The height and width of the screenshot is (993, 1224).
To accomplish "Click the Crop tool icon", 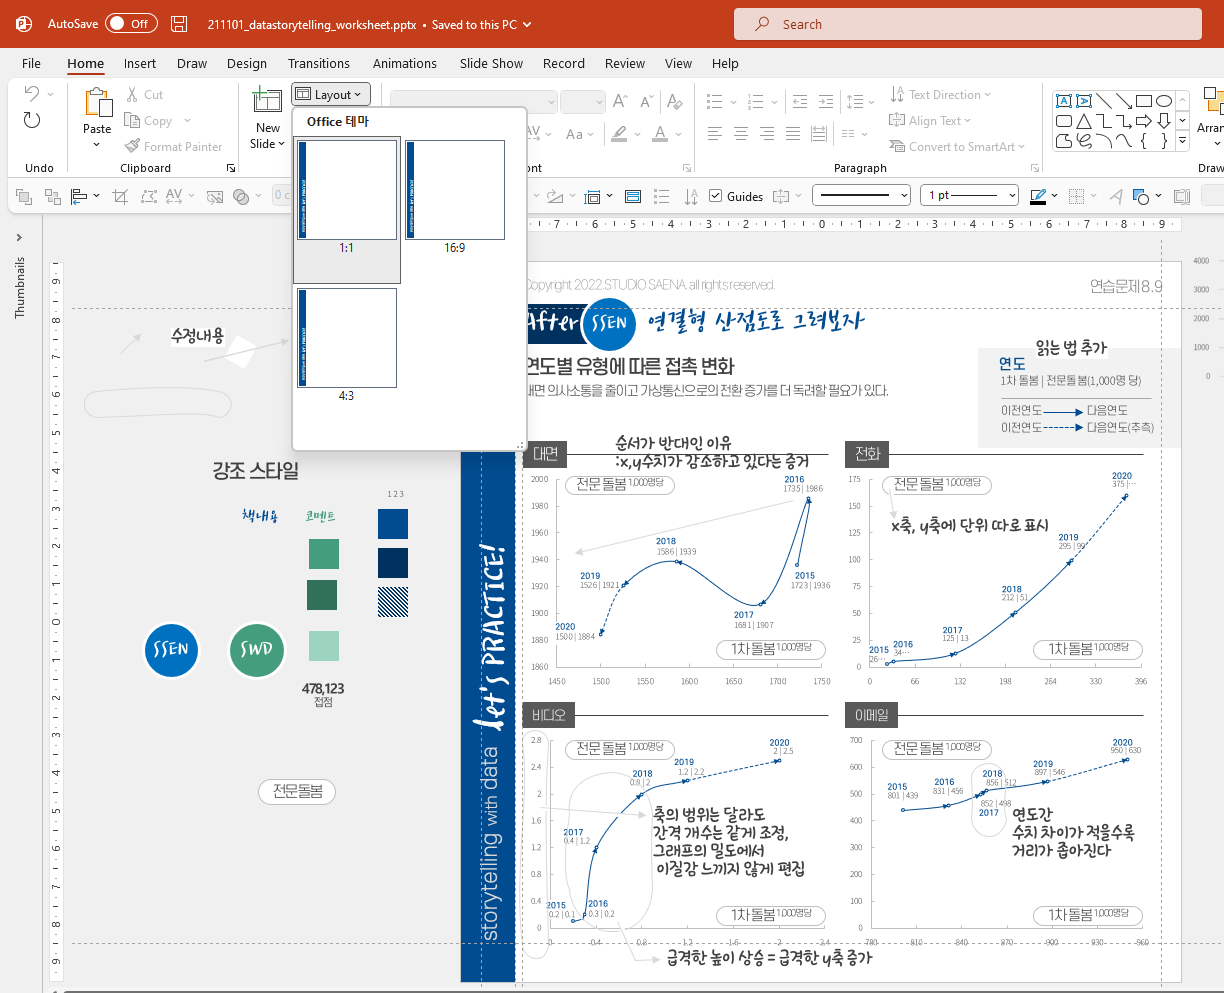I will click(121, 196).
